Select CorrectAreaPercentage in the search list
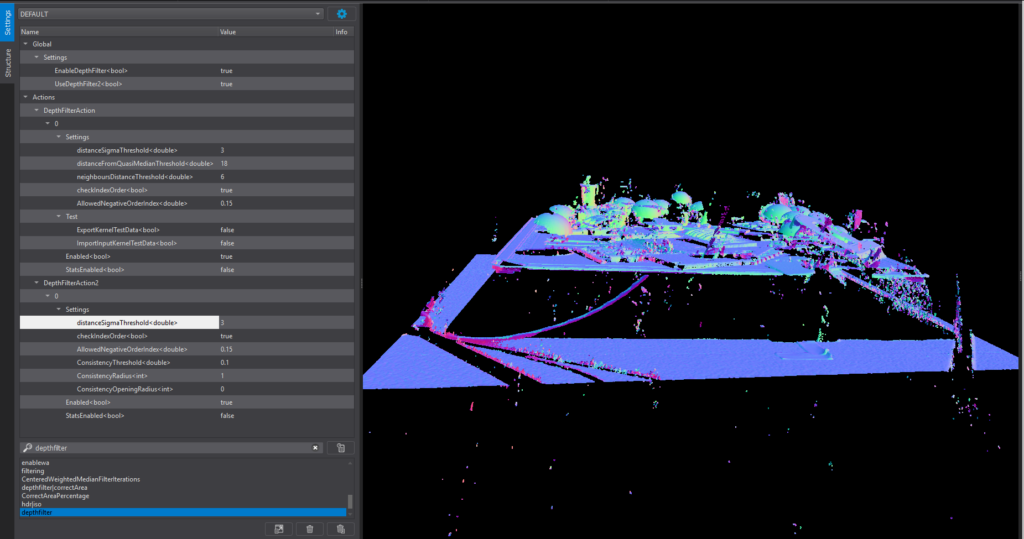This screenshot has height=539, width=1024. [55, 496]
